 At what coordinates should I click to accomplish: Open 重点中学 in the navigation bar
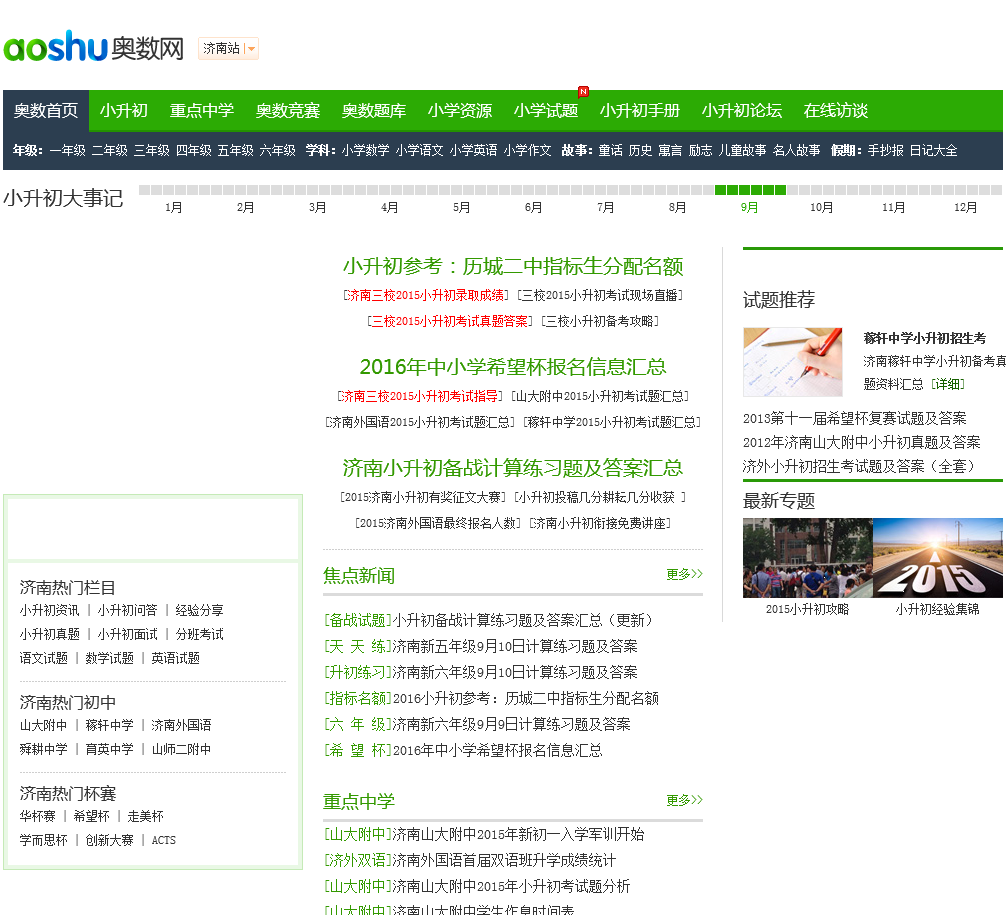click(201, 110)
